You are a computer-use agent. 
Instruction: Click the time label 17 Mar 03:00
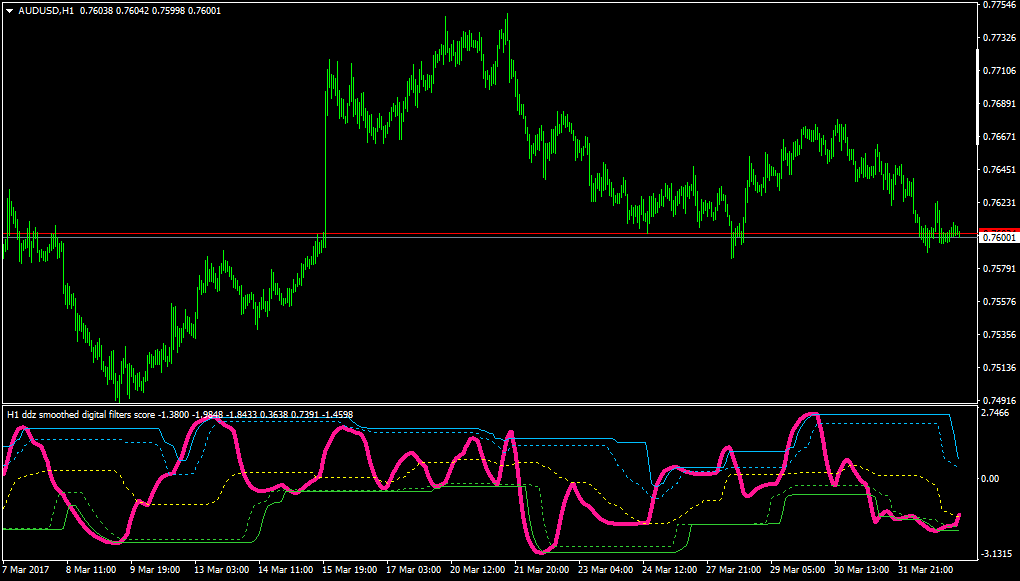pyautogui.click(x=412, y=569)
